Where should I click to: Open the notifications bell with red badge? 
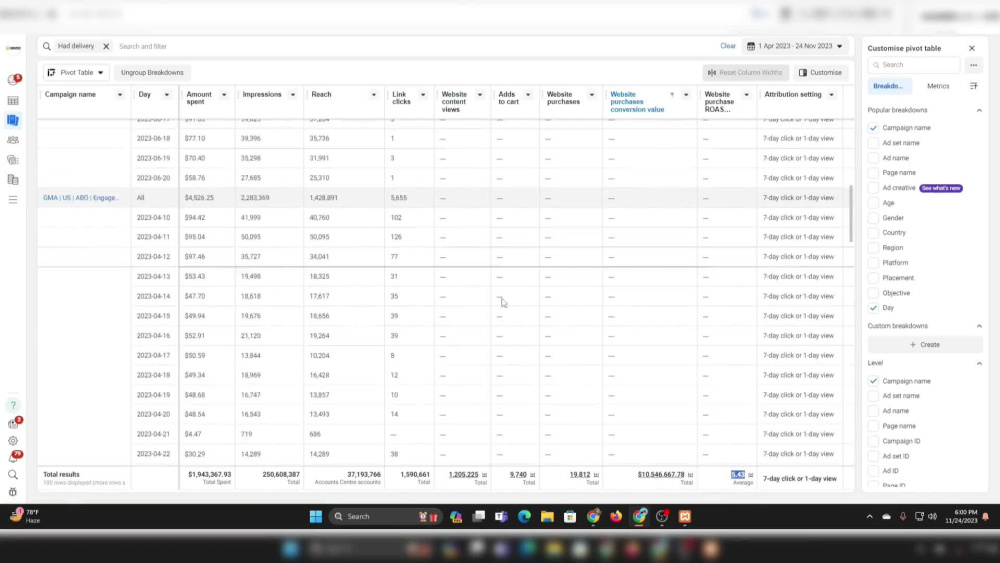coord(14,457)
